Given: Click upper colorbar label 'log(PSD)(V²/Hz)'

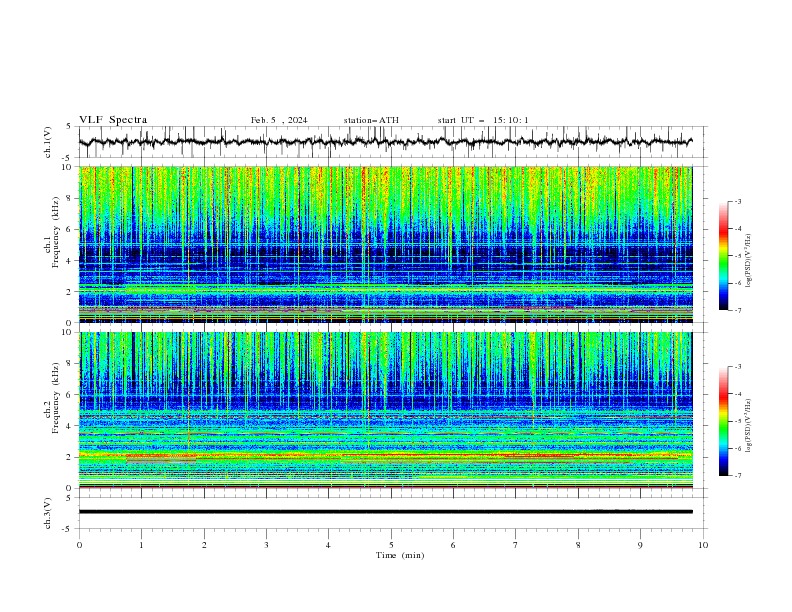Looking at the screenshot, I should click(749, 261).
